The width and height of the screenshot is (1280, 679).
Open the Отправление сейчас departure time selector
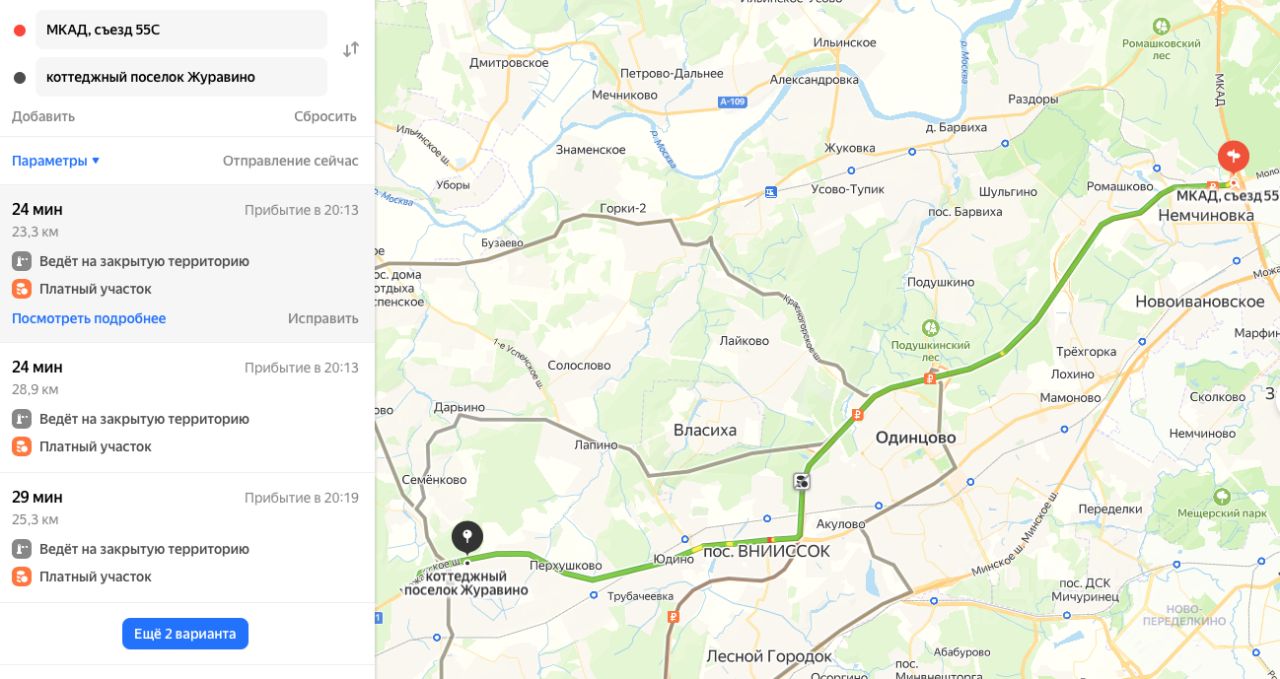pyautogui.click(x=290, y=161)
